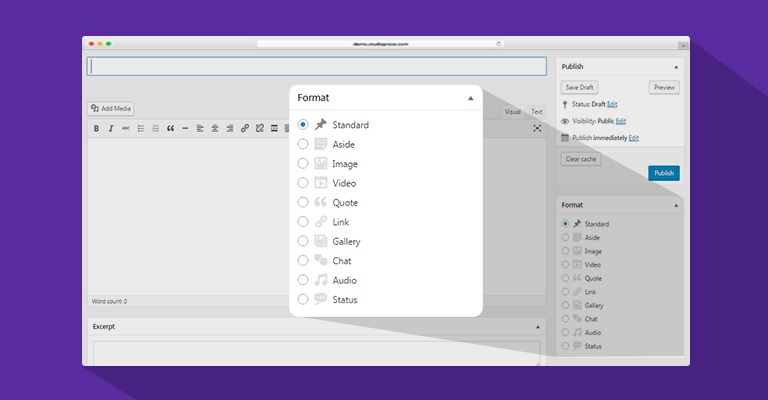Edit the Publish immediately time
The width and height of the screenshot is (768, 400).
[634, 138]
